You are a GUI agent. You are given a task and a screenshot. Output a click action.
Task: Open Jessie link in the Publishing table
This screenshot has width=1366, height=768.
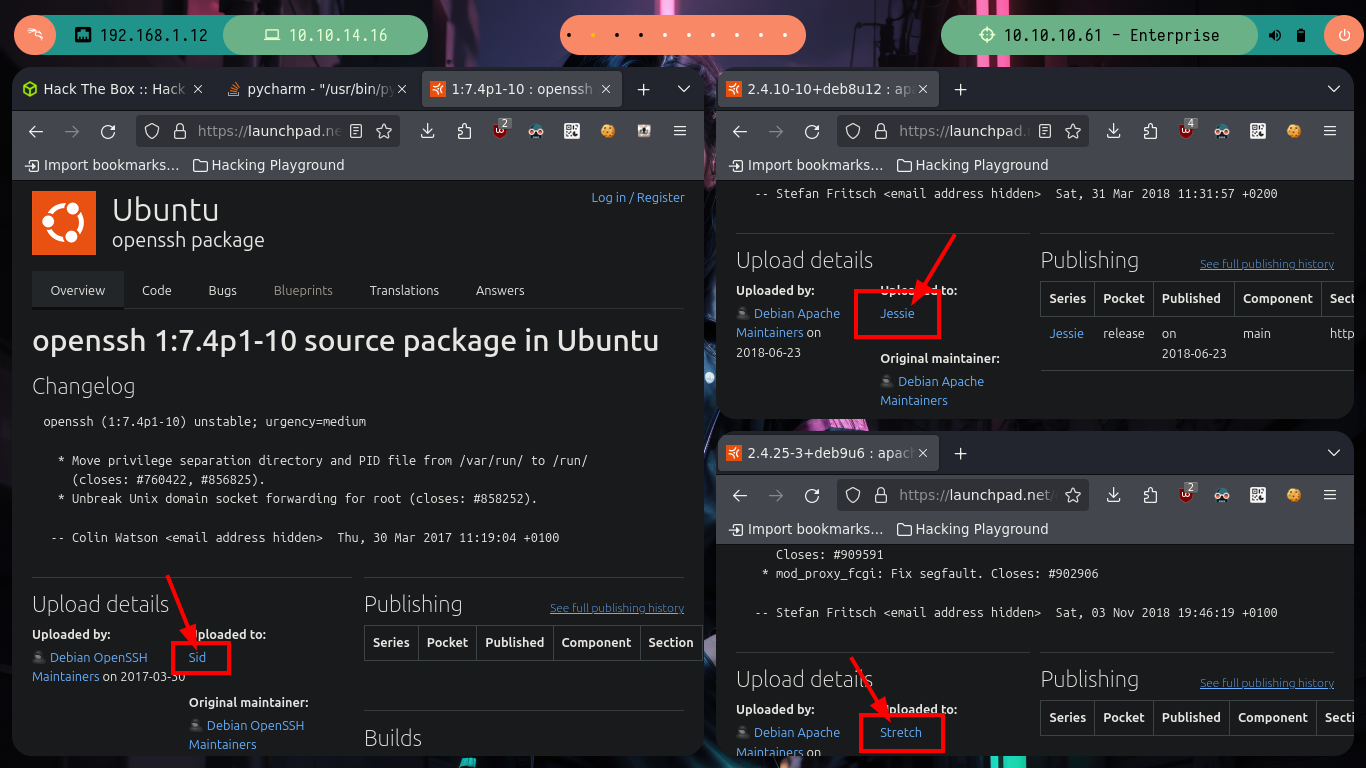click(1066, 333)
